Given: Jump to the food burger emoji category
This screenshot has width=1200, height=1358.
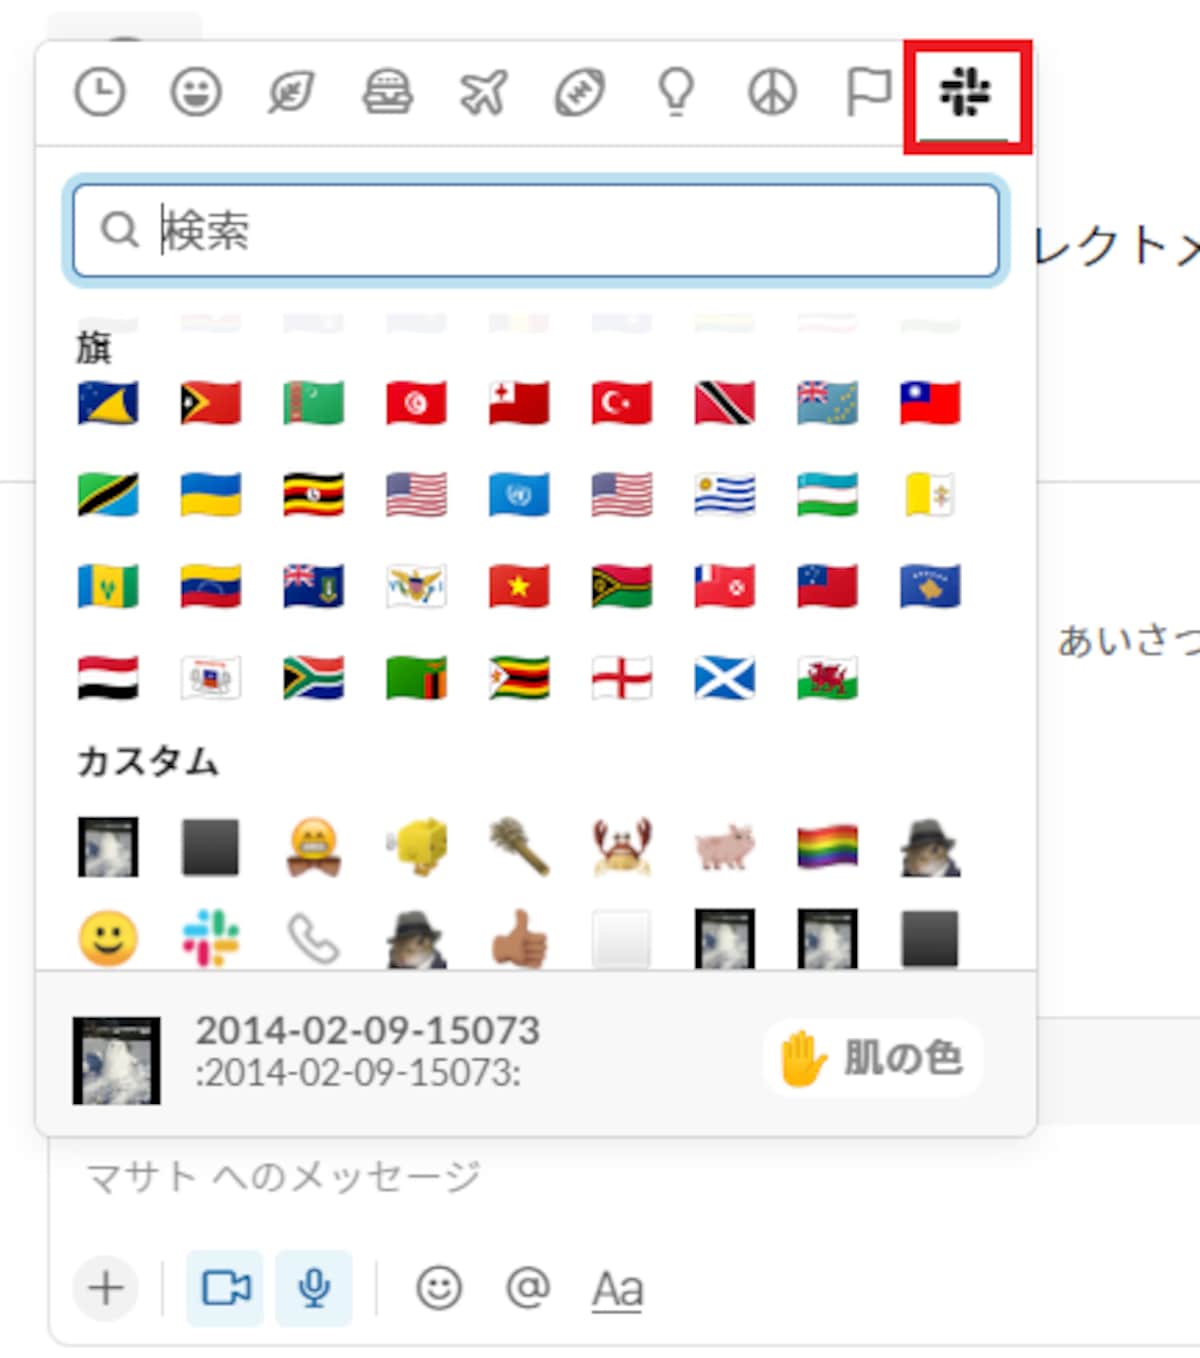Looking at the screenshot, I should [x=387, y=93].
